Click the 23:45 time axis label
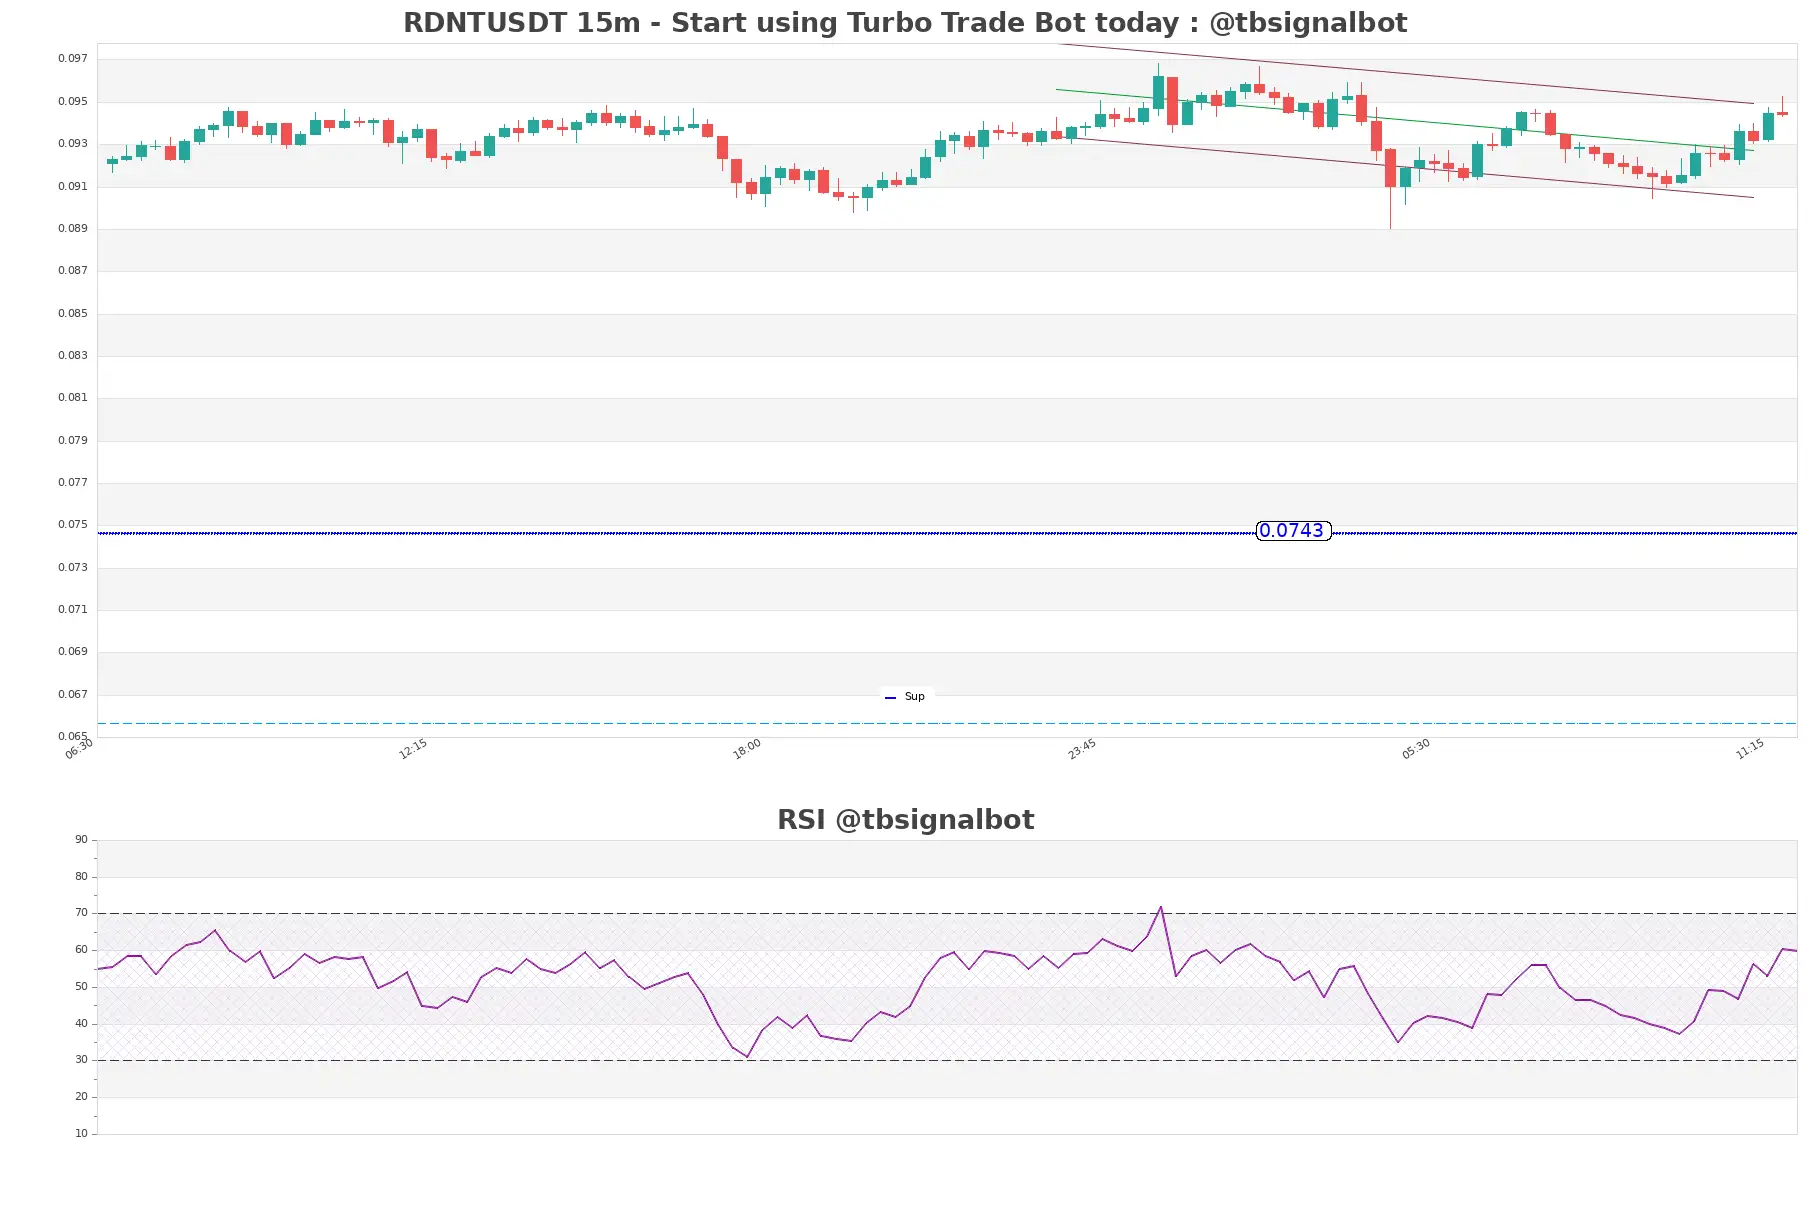The image size is (1811, 1208). [x=1082, y=749]
